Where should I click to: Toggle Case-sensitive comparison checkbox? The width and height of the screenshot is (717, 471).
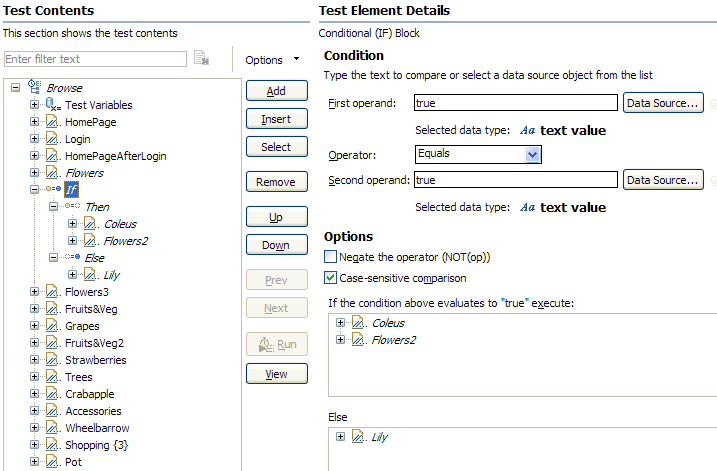[x=332, y=277]
